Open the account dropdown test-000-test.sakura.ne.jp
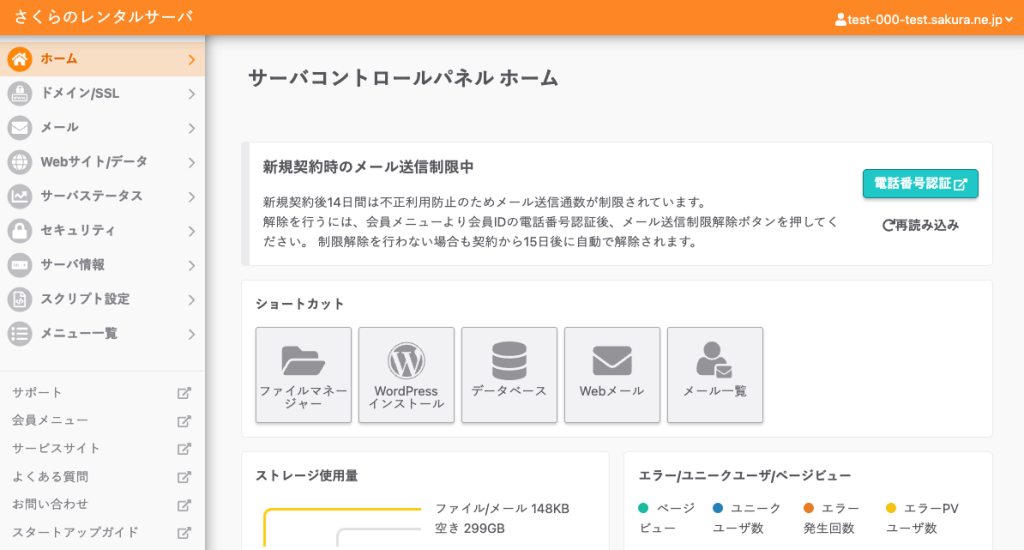 point(923,20)
